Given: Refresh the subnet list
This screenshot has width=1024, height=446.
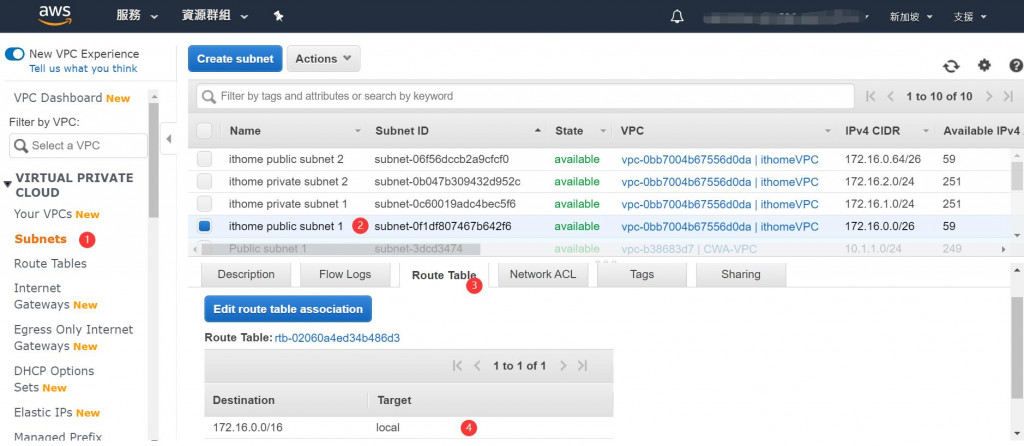Looking at the screenshot, I should (951, 66).
